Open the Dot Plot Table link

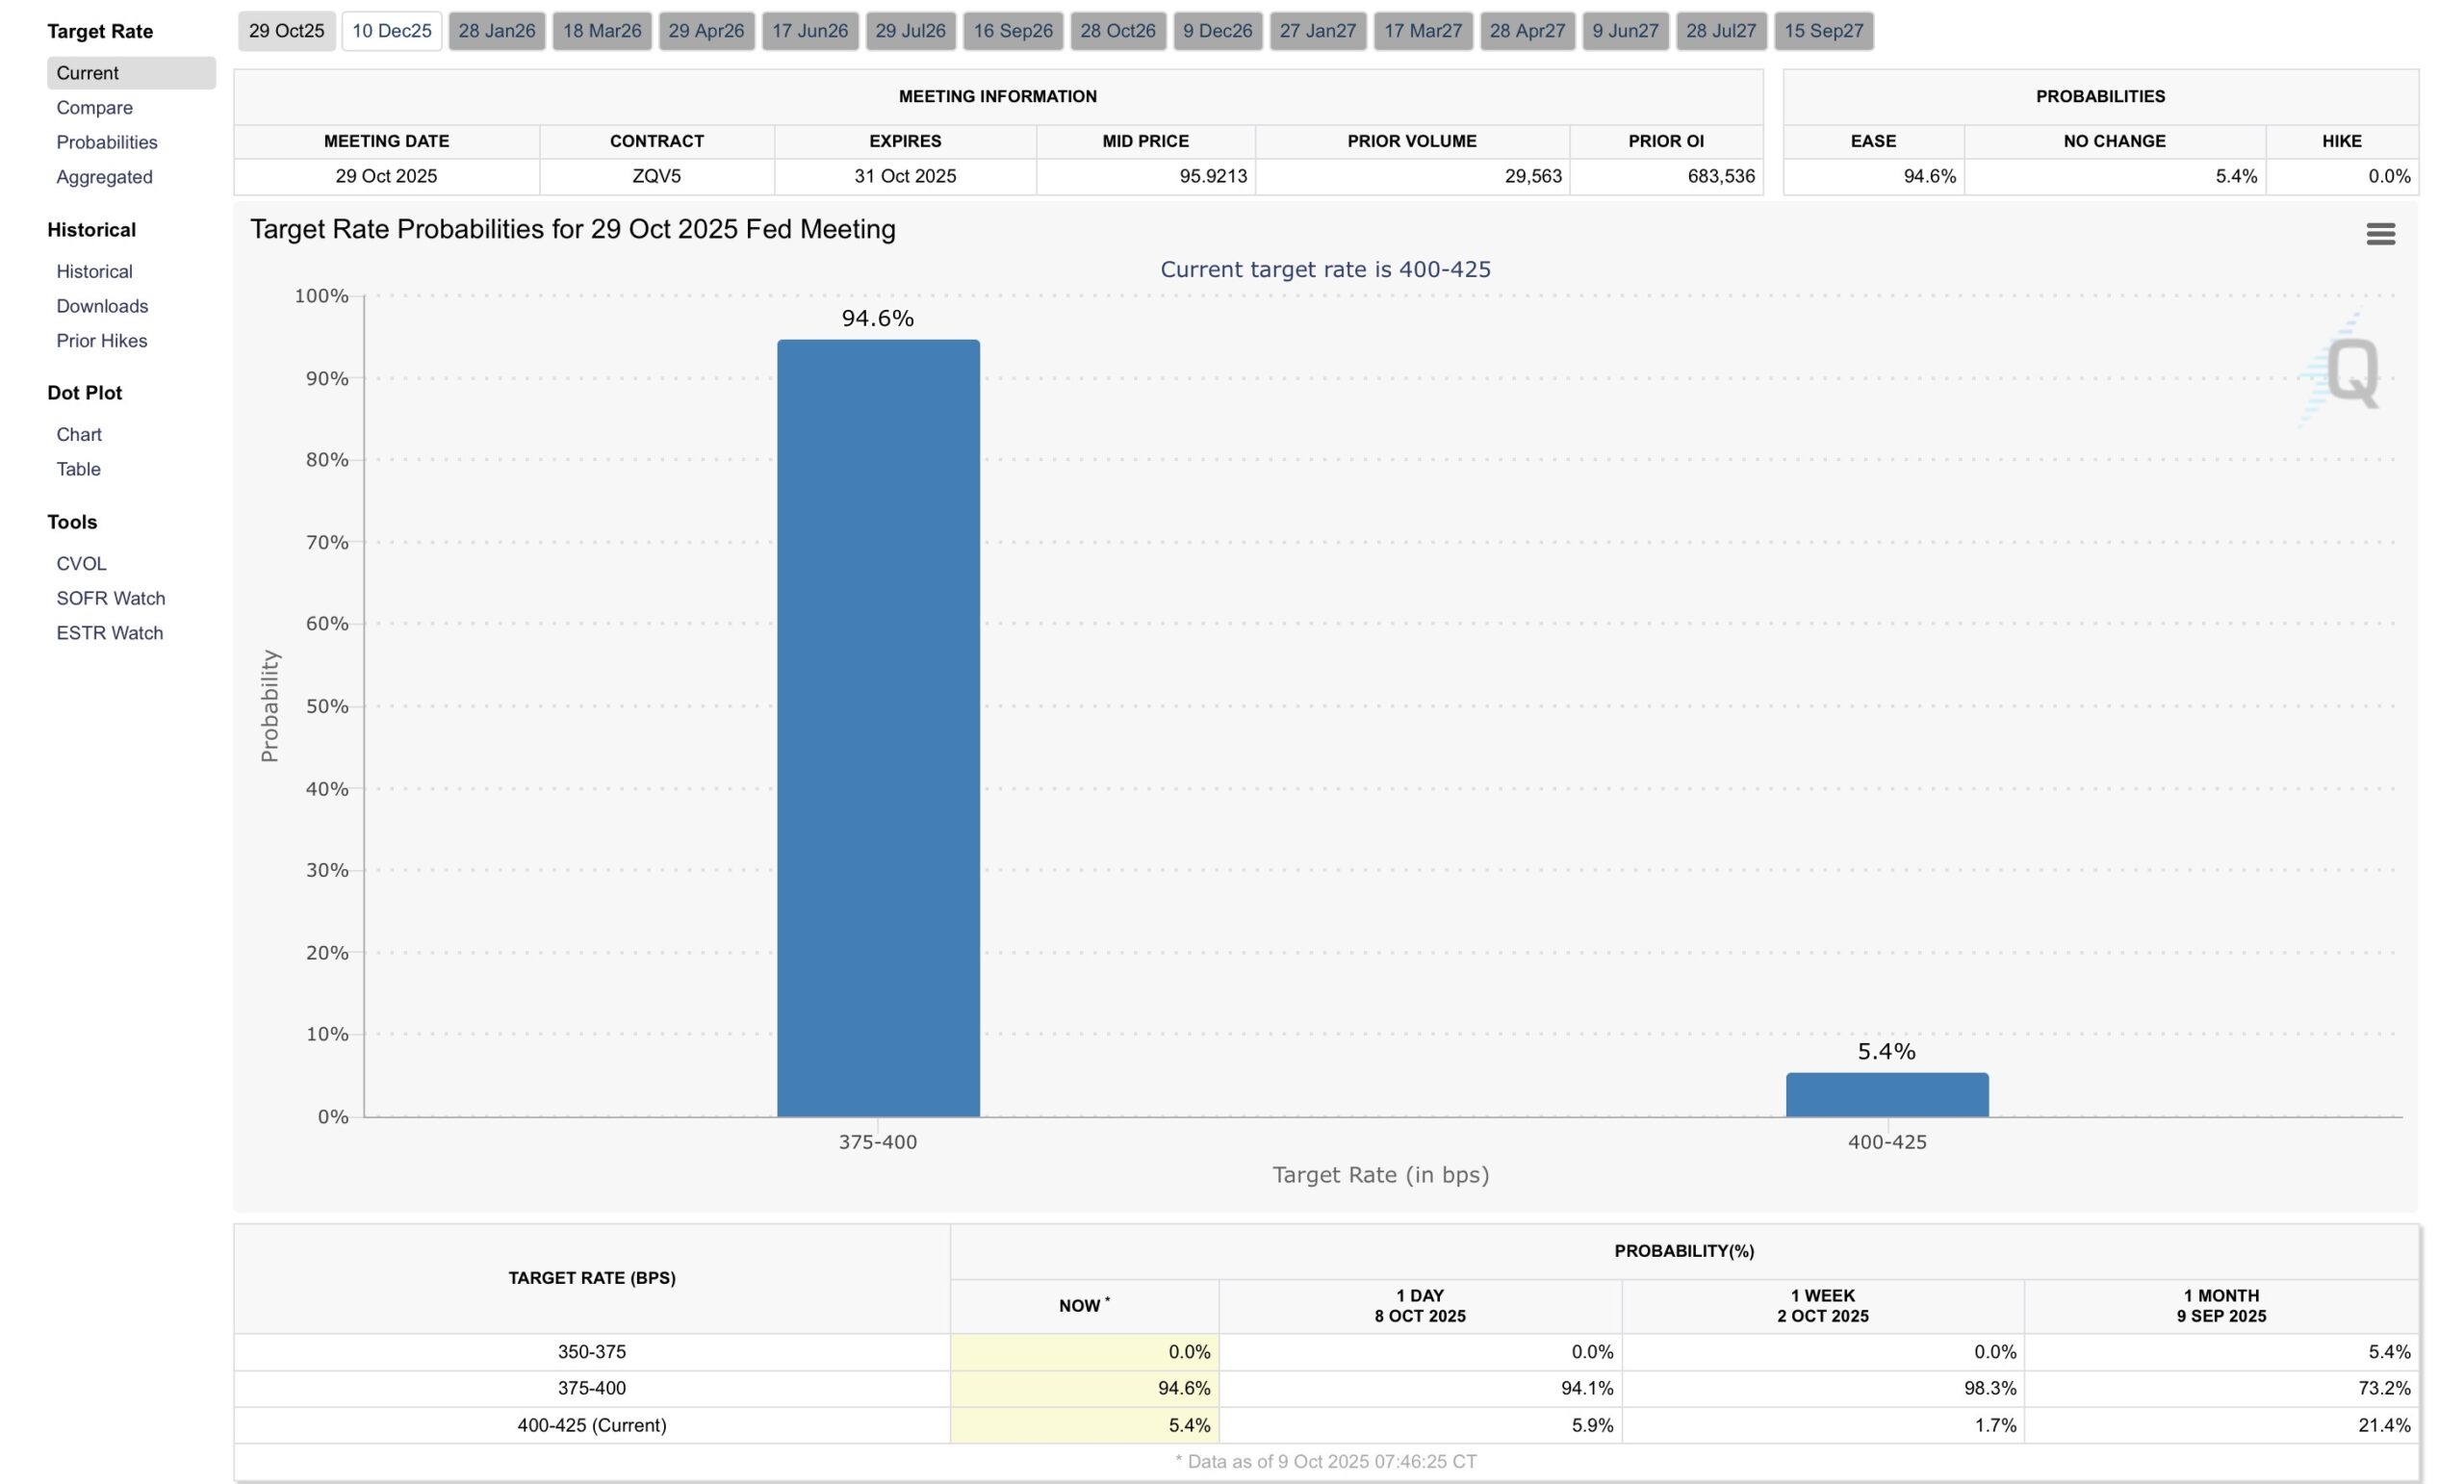pos(78,469)
